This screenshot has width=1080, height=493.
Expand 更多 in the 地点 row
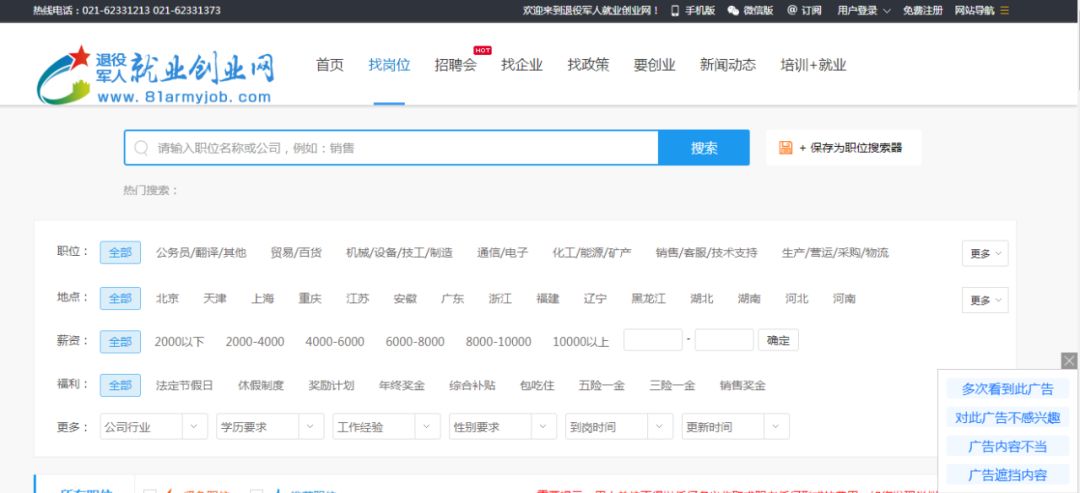point(985,300)
